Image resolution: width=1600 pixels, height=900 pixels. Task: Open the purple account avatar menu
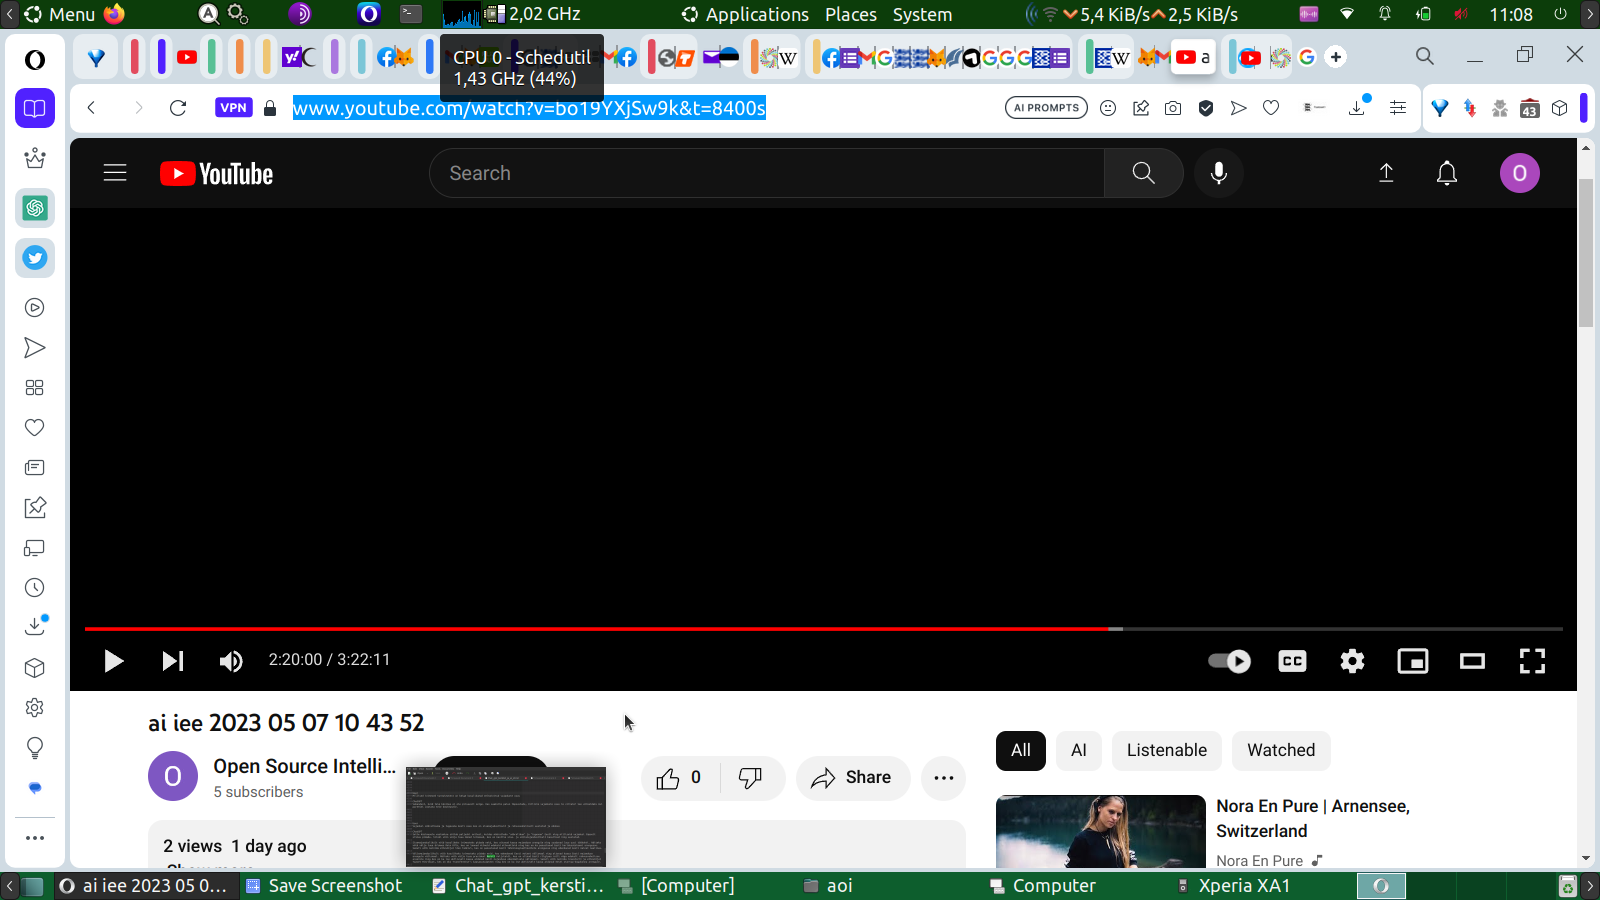click(1519, 173)
